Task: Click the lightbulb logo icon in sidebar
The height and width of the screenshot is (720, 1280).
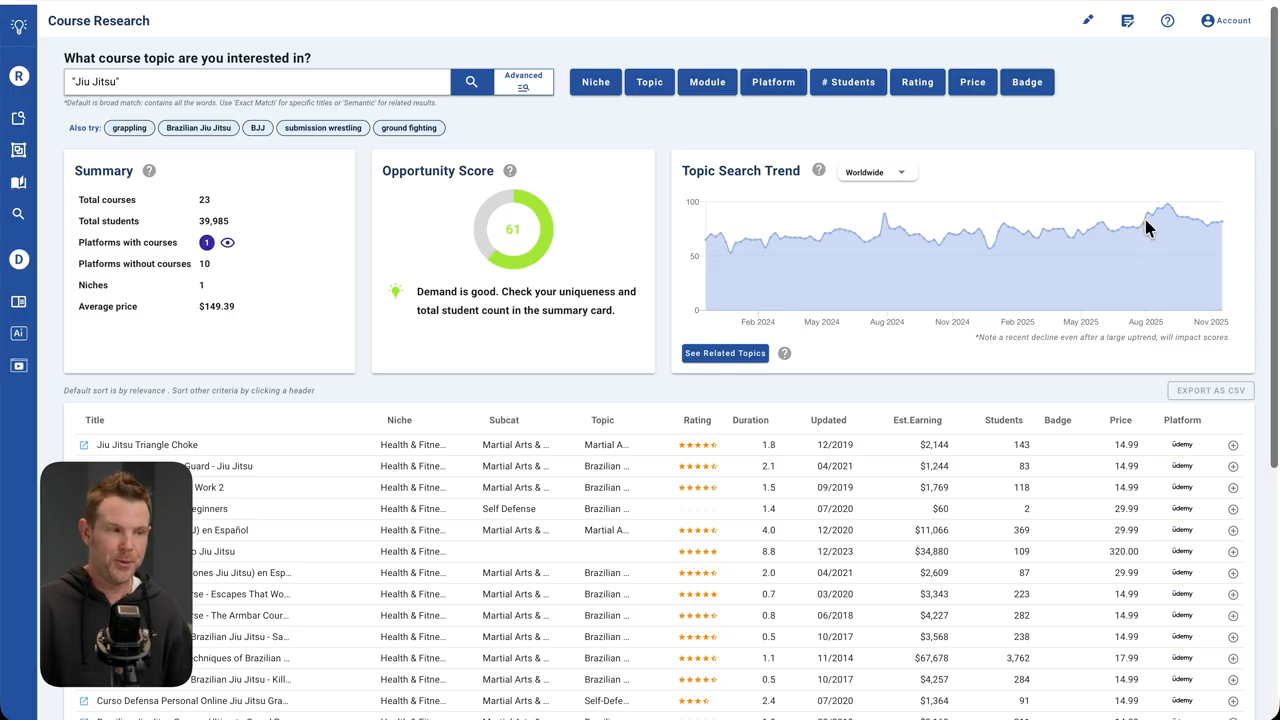Action: click(x=18, y=27)
